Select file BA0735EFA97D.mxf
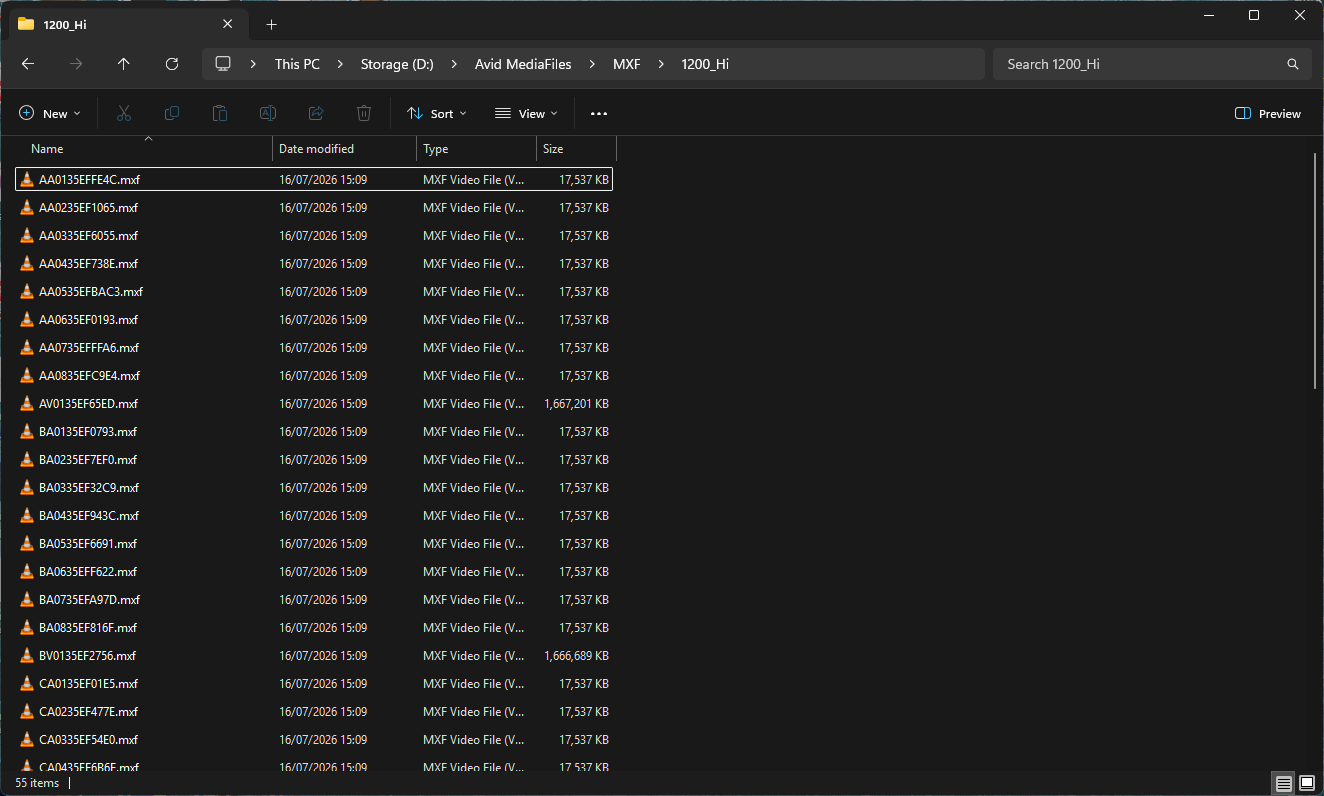The width and height of the screenshot is (1324, 796). 314,600
